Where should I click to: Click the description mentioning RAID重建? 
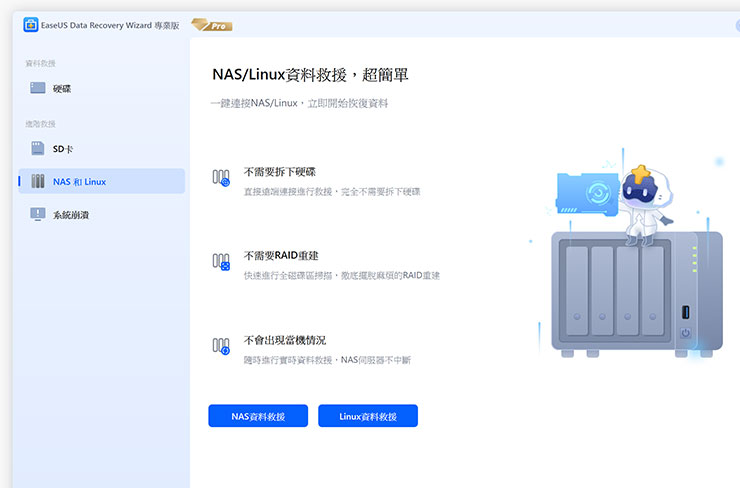pyautogui.click(x=342, y=275)
